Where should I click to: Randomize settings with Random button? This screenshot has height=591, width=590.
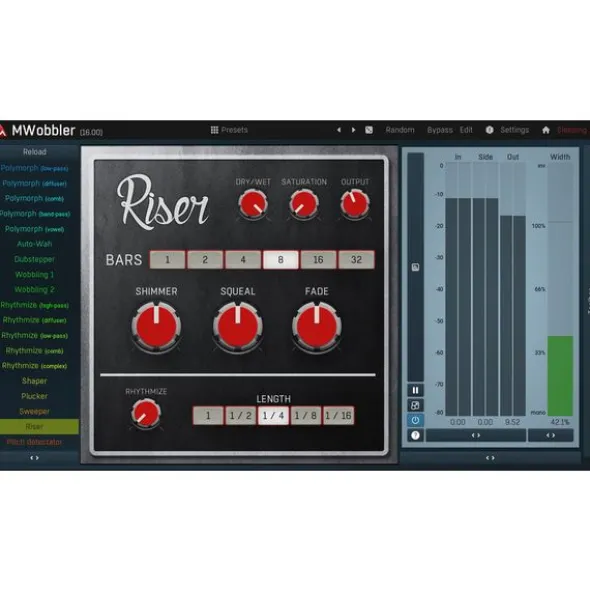coord(400,130)
